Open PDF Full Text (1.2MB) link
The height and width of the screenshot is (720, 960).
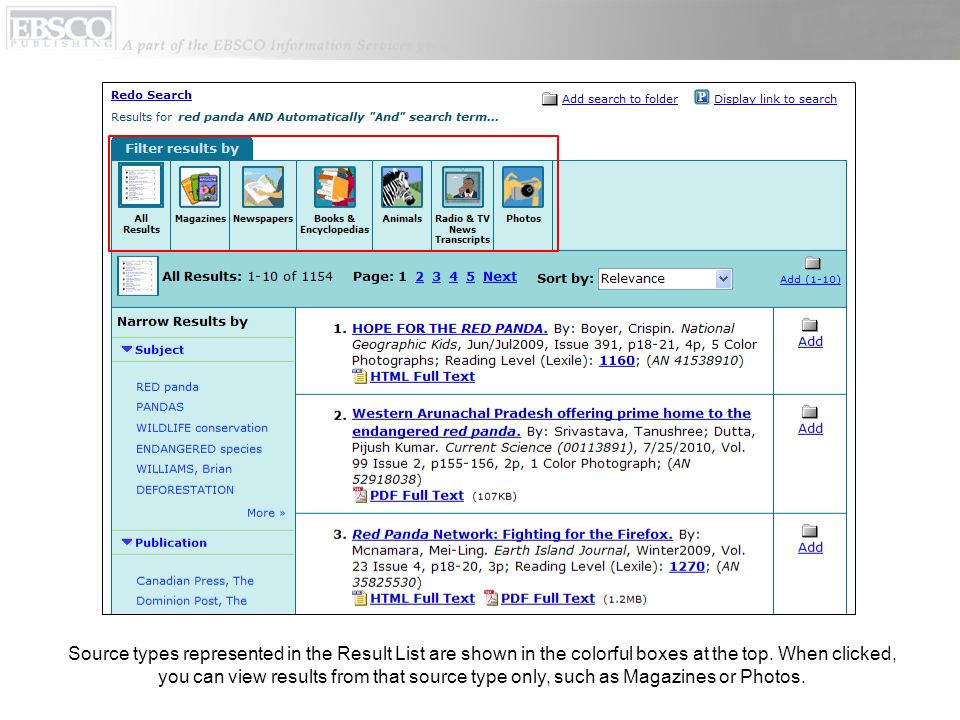[548, 598]
